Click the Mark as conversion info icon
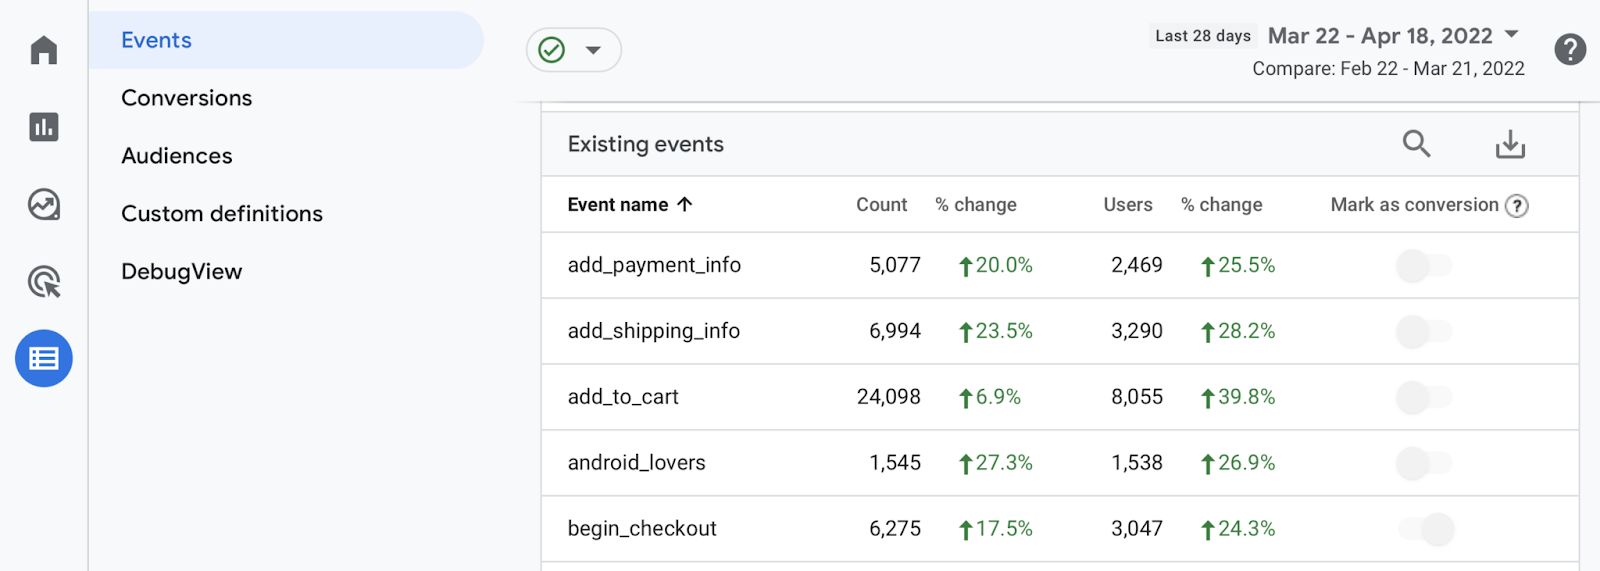 1517,206
